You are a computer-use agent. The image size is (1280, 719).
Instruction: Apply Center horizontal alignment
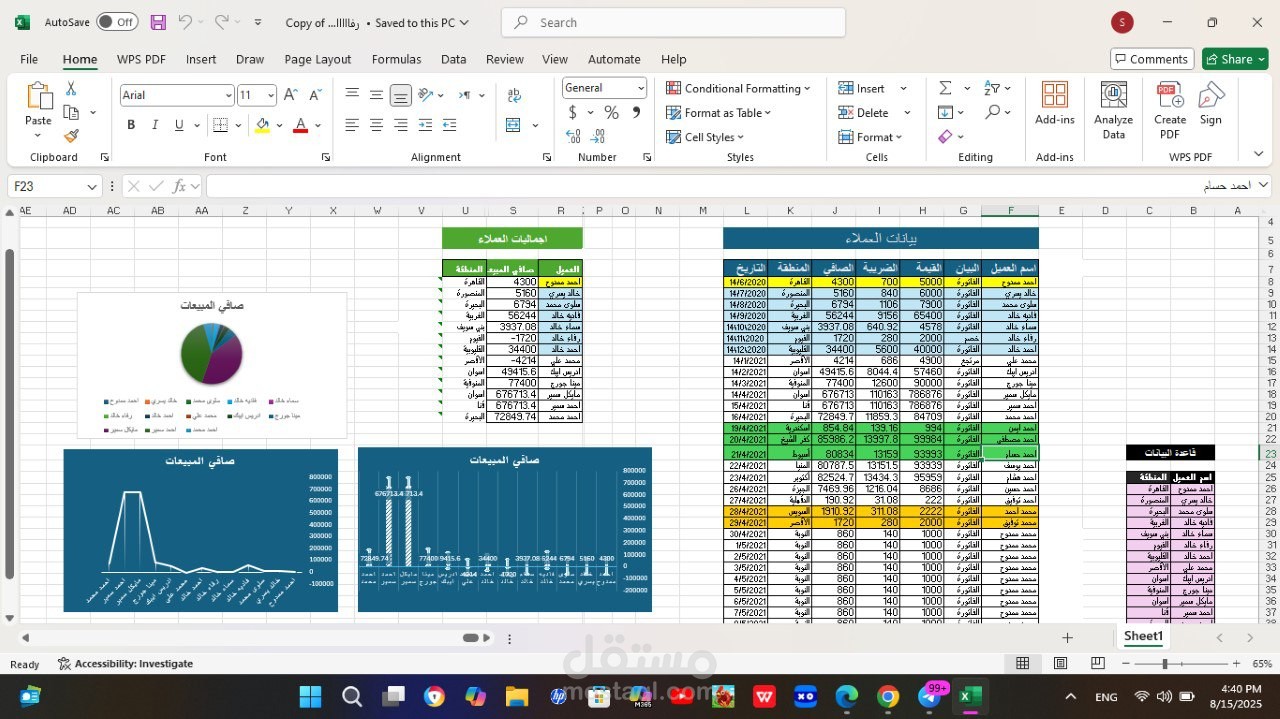click(376, 125)
